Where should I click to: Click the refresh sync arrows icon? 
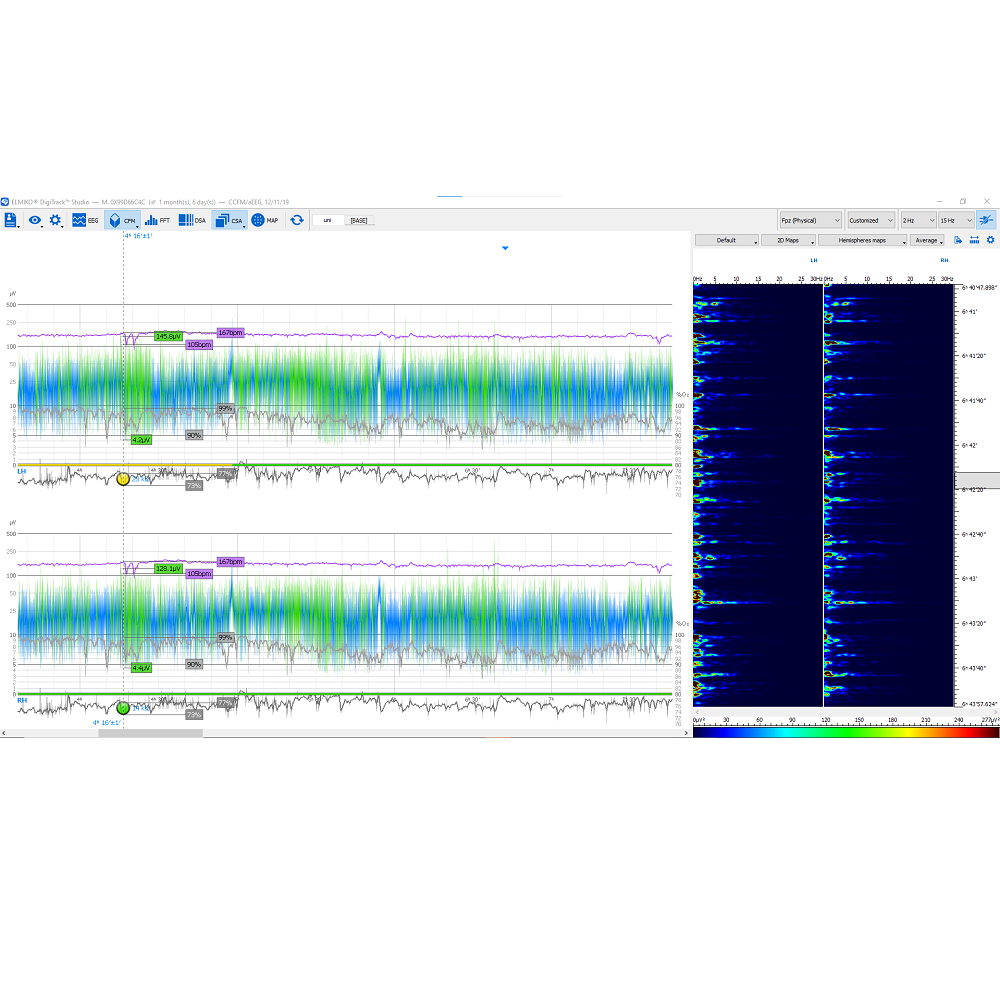(x=297, y=220)
